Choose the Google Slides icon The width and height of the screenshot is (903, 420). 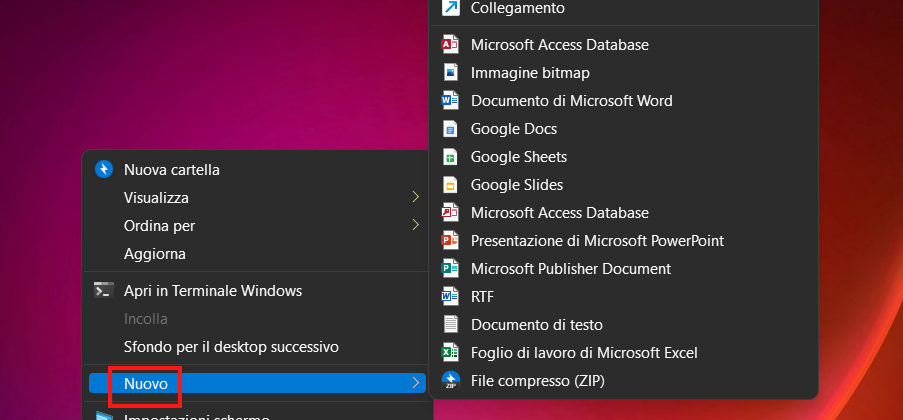(450, 185)
